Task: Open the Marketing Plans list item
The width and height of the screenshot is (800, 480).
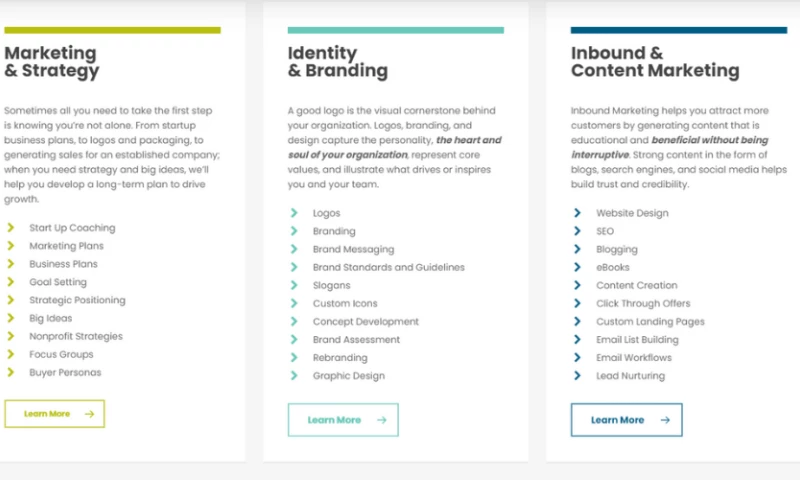Action: coord(66,246)
